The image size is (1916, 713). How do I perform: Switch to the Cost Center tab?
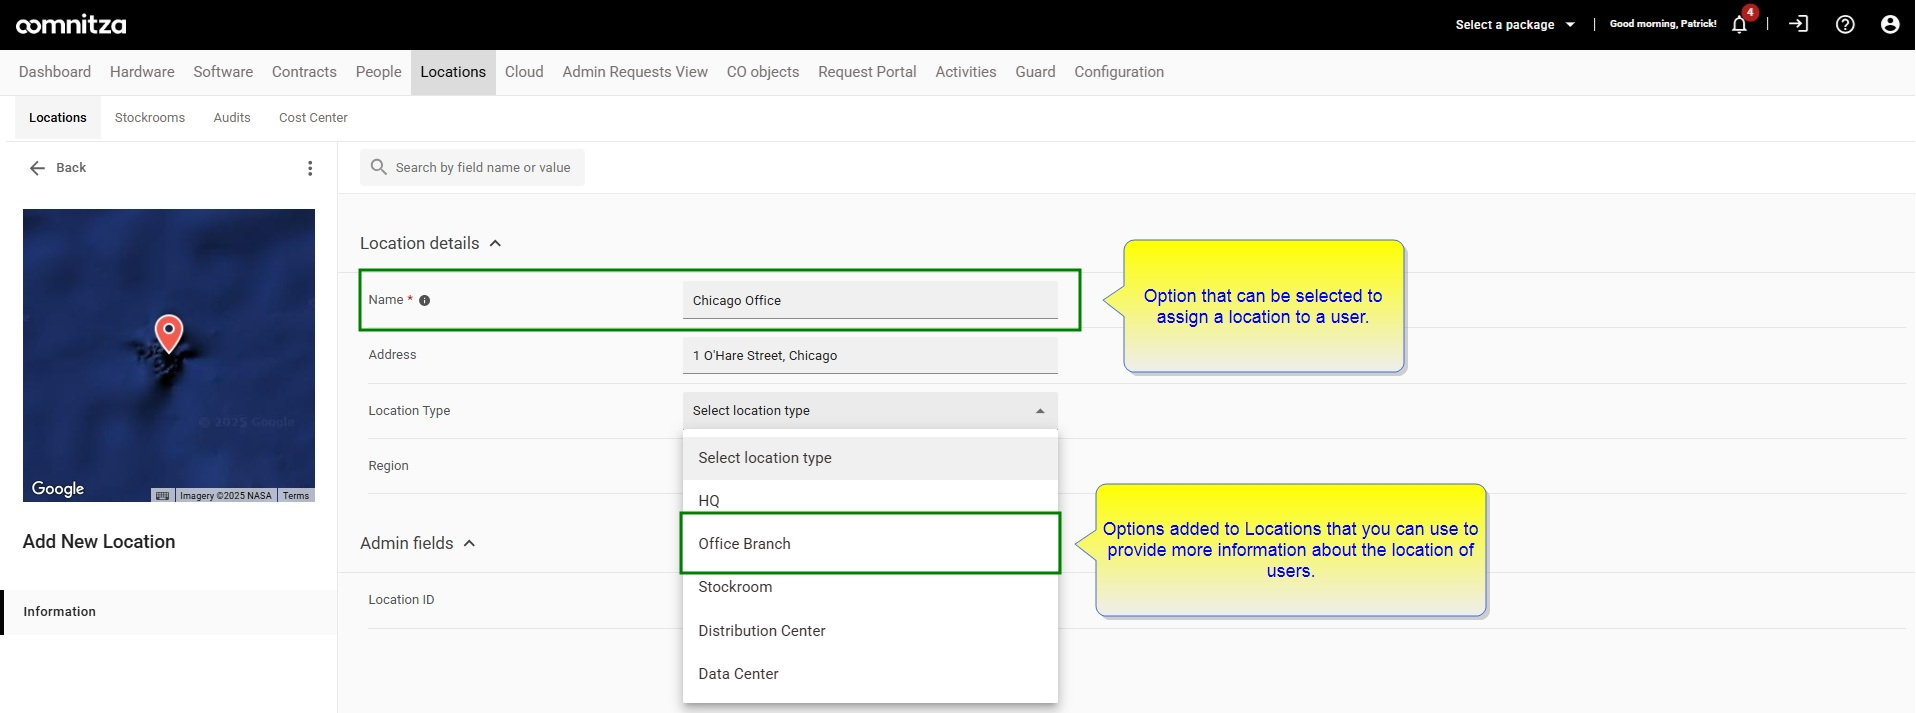313,118
